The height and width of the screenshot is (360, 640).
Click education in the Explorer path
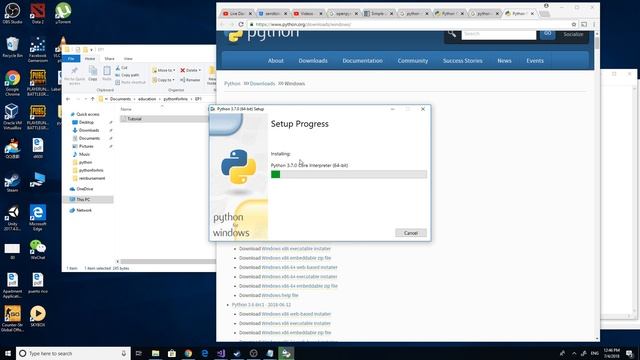click(147, 99)
